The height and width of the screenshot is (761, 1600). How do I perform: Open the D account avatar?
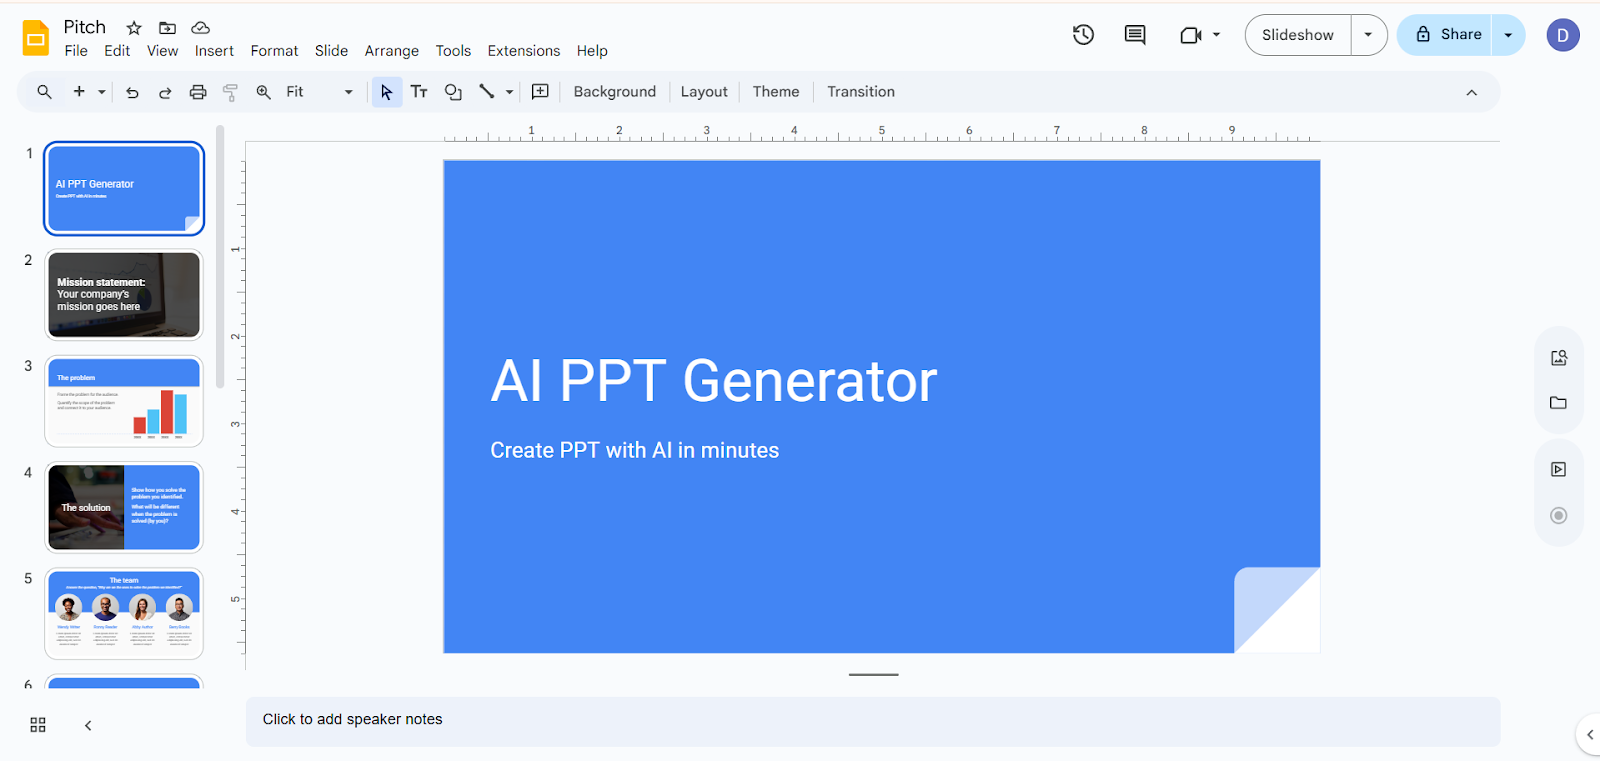[1563, 36]
